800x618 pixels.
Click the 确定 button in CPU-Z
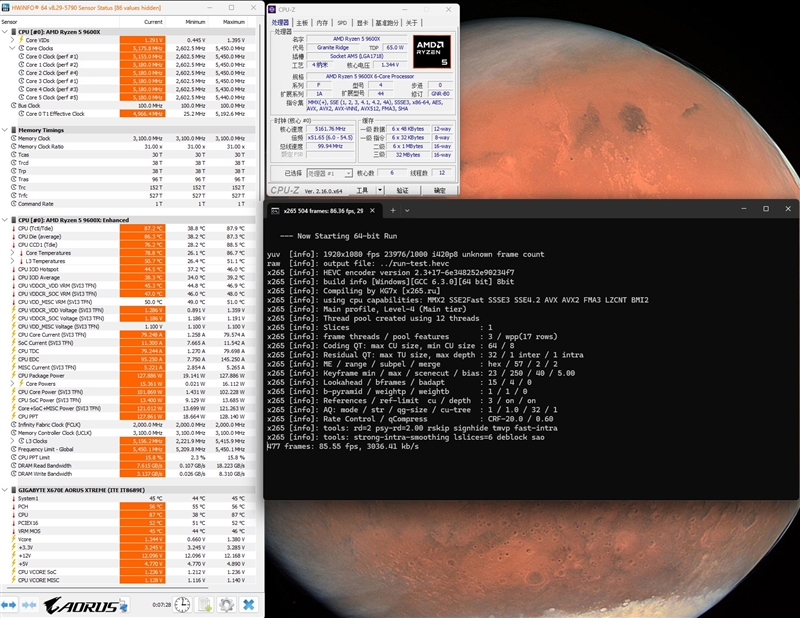[x=438, y=189]
